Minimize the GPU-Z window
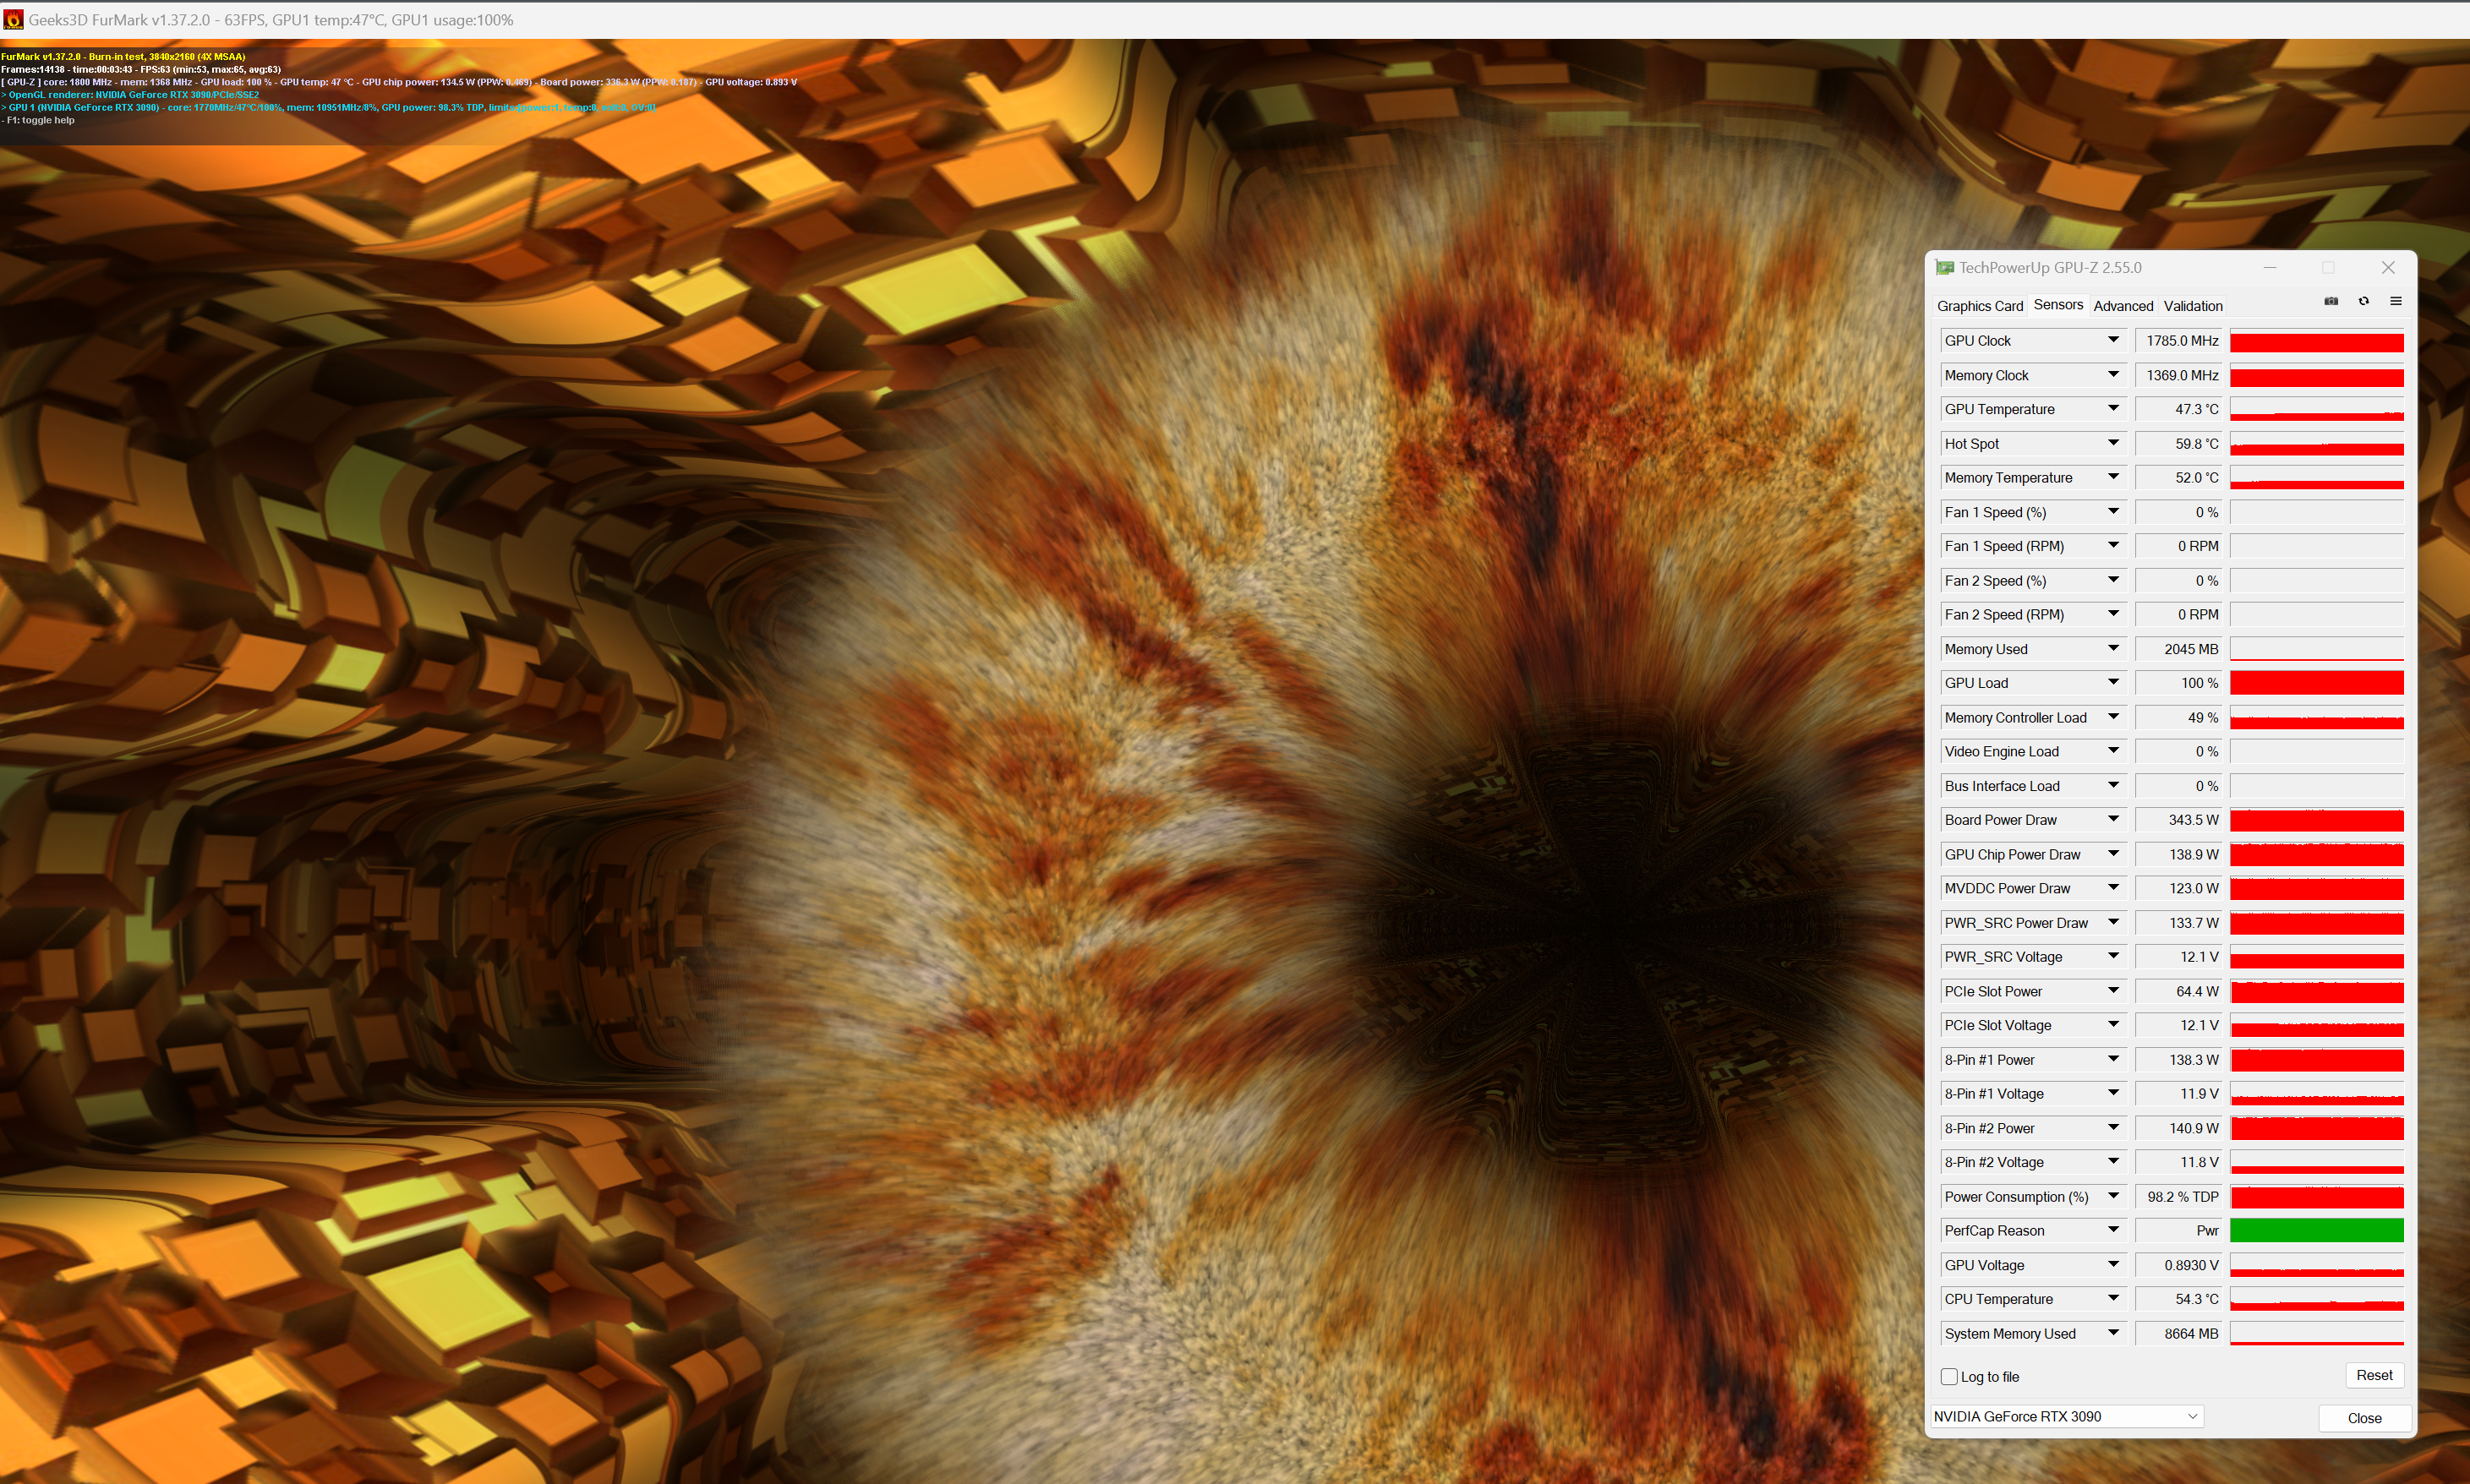2470x1484 pixels. pos(2270,267)
